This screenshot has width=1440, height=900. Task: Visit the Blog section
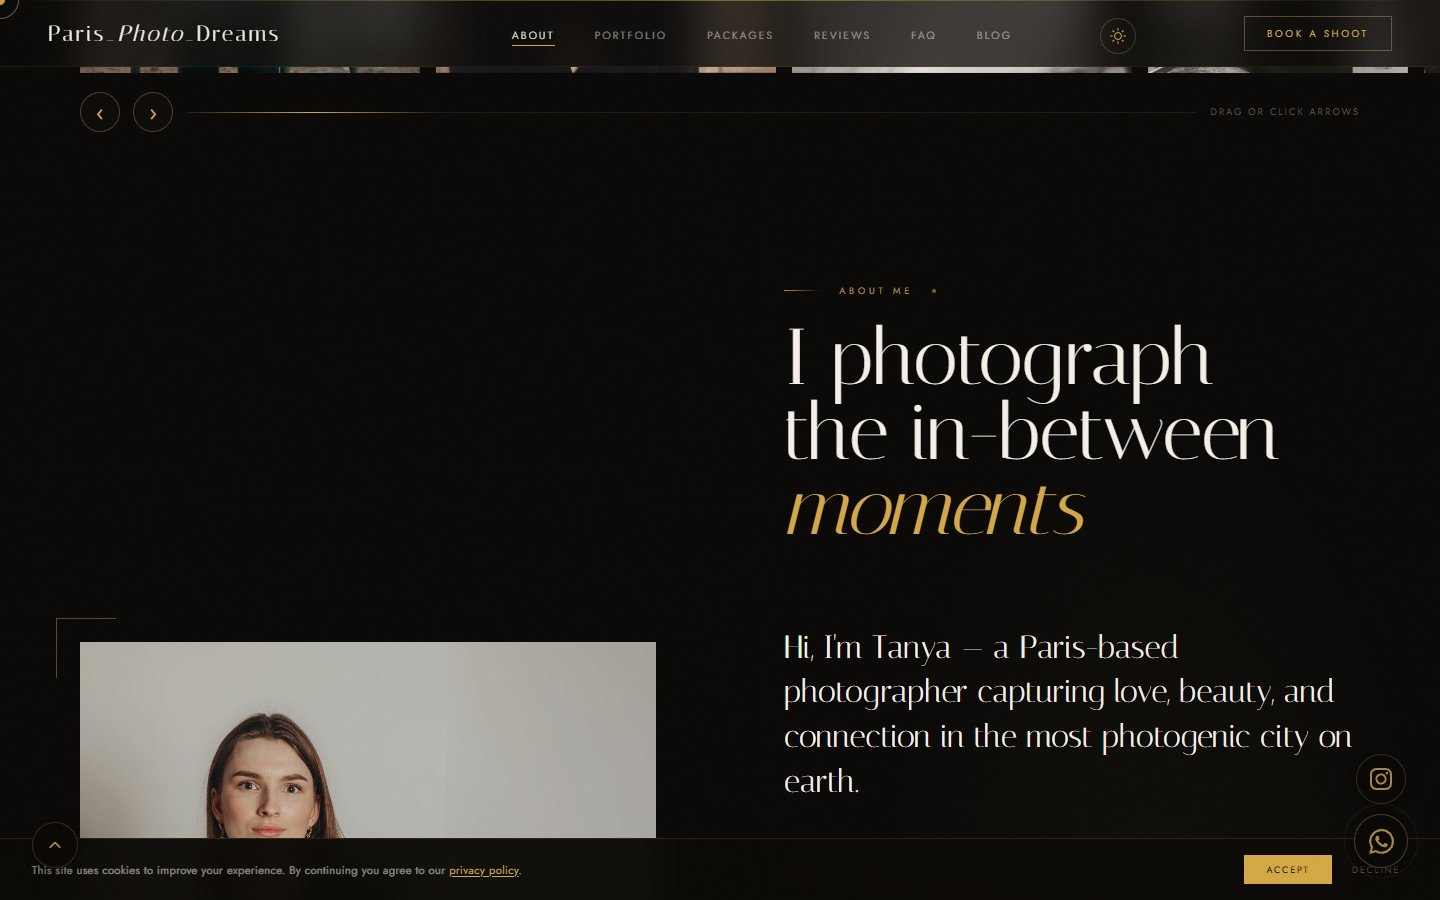993,35
